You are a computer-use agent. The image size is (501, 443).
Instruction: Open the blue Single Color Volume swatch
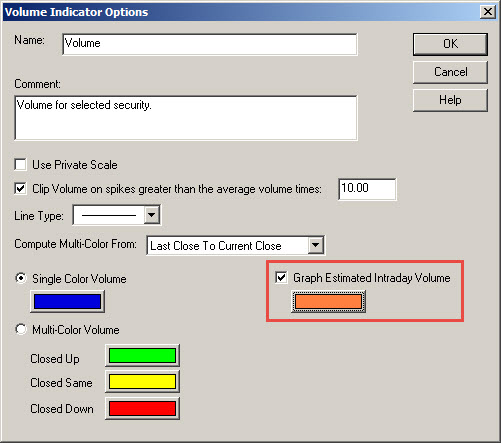[67, 301]
